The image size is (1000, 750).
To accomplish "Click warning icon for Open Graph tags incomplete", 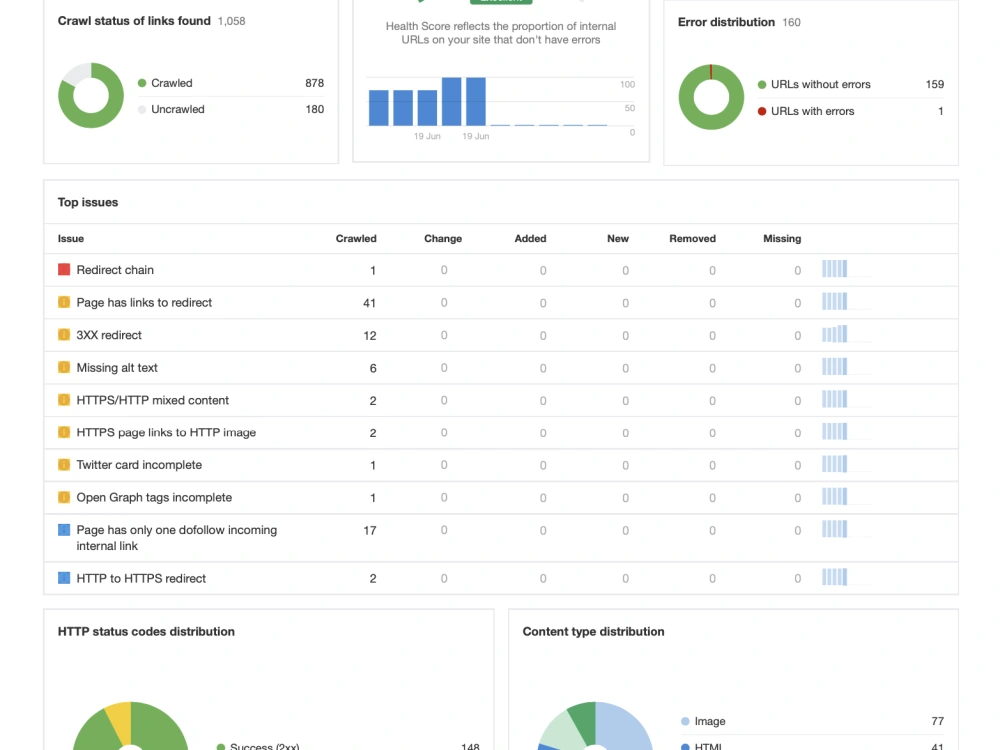I will pos(64,497).
